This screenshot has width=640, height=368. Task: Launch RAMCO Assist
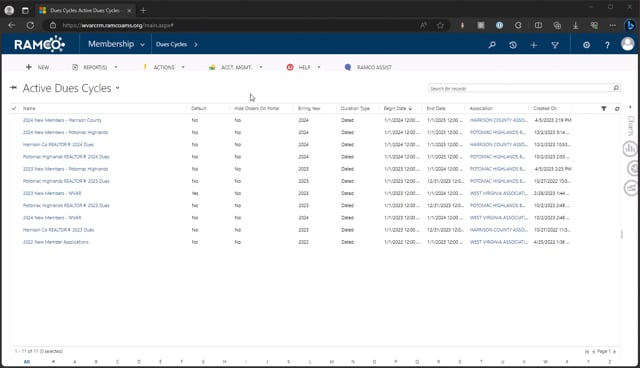[x=368, y=67]
